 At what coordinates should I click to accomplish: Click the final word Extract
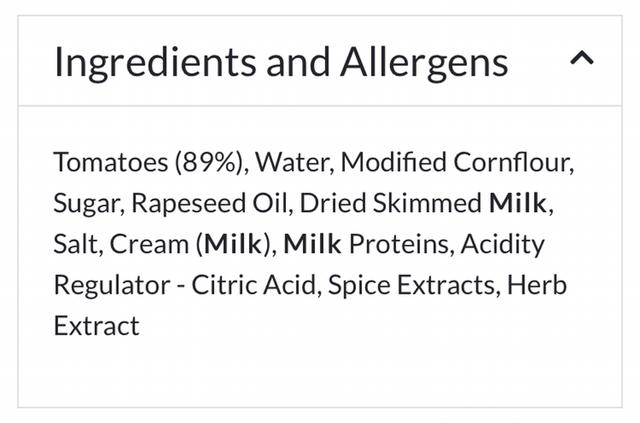[x=96, y=326]
